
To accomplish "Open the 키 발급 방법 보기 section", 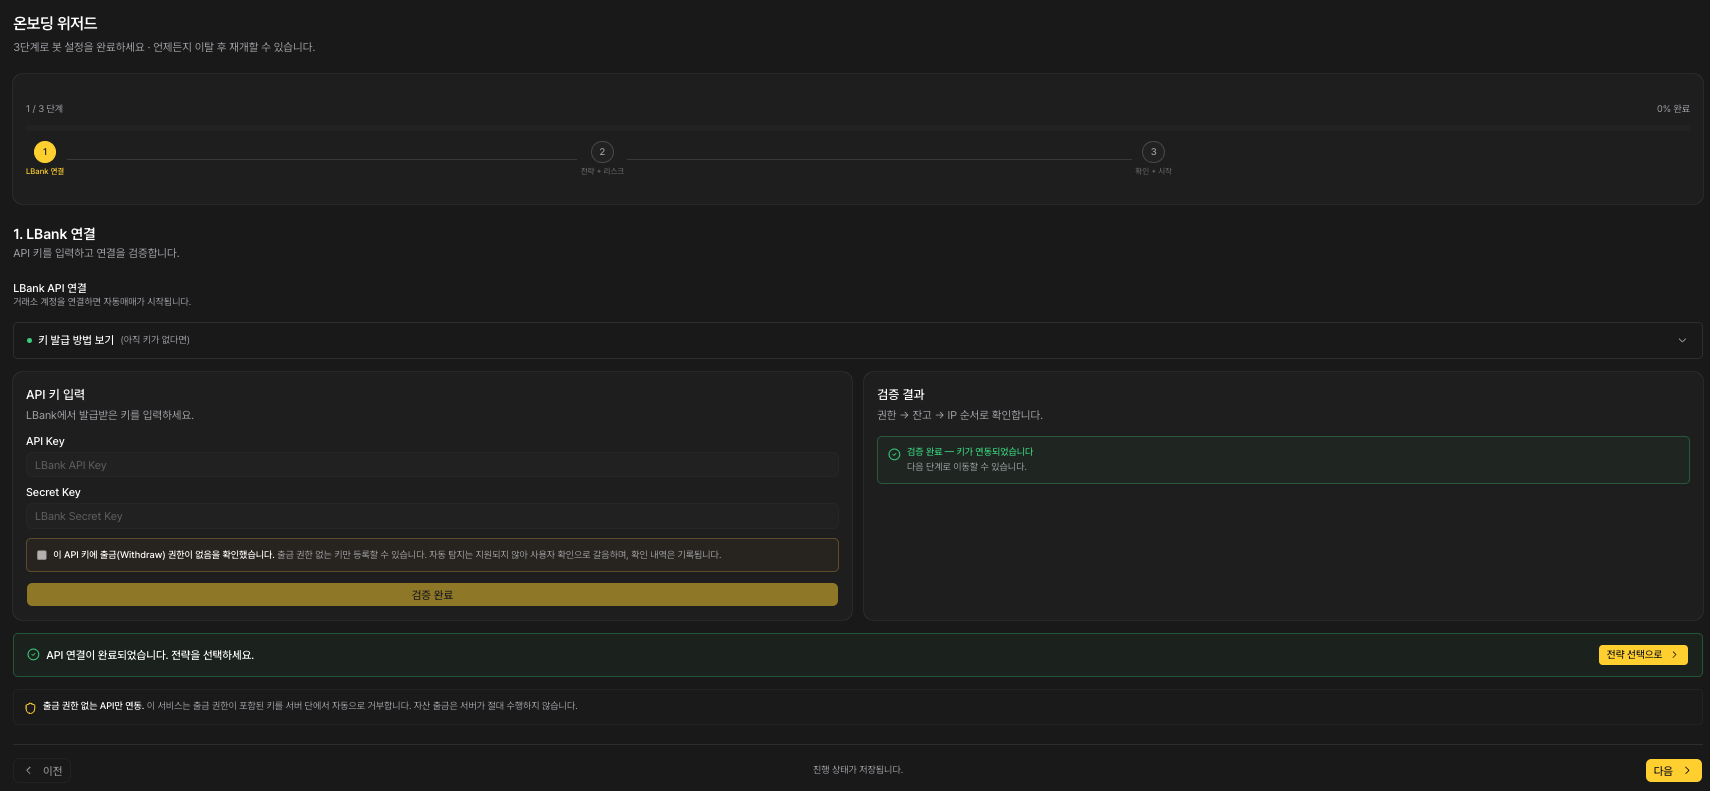I will coord(858,341).
